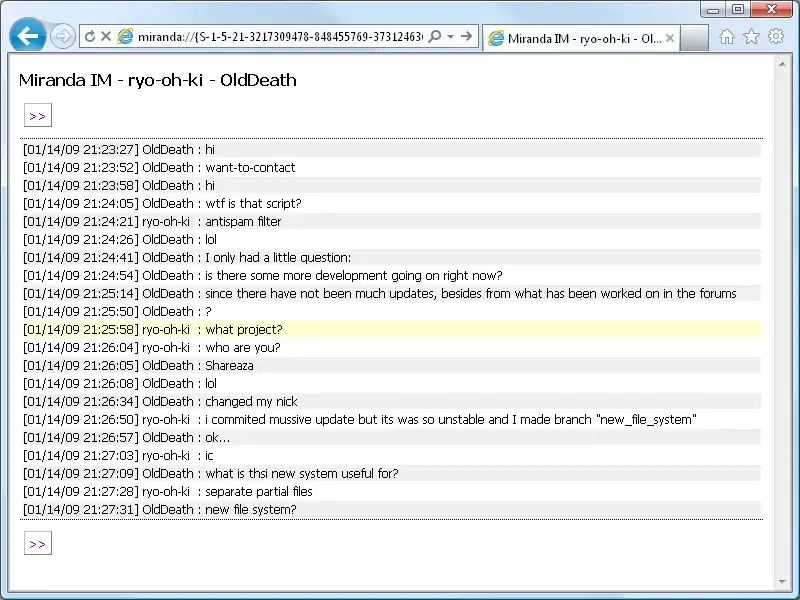Click the lone '?' message at 21:25:50

tap(208, 312)
